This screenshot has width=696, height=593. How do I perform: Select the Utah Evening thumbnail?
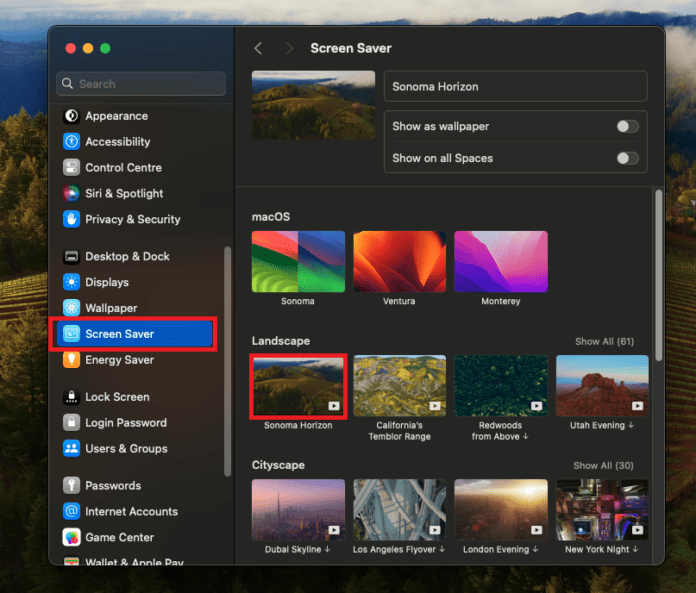click(x=602, y=386)
